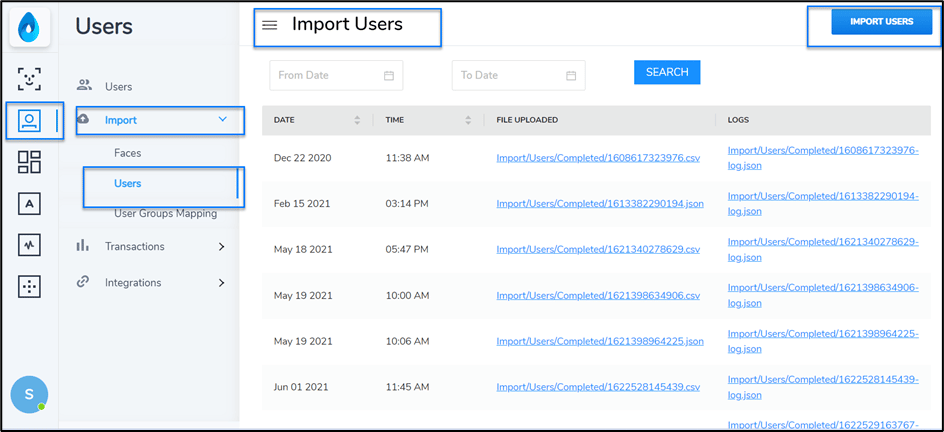Image resolution: width=944 pixels, height=432 pixels.
Task: Open the Transactions menu item
Action: point(134,246)
